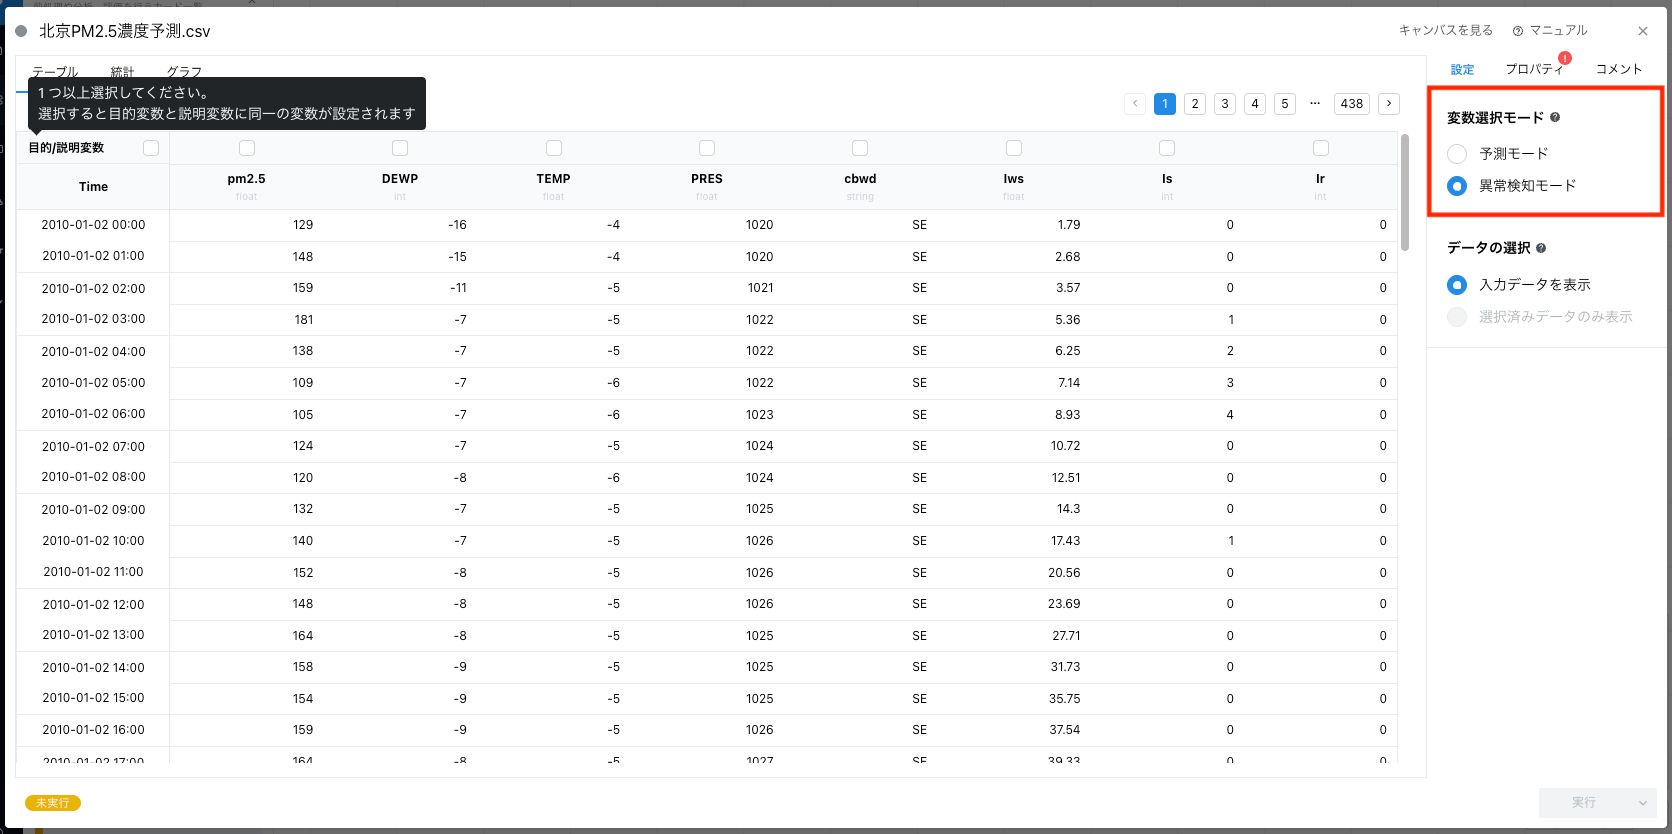Viewport: 1672px width, 834px height.
Task: Open マニュアル link
Action: tap(1558, 31)
